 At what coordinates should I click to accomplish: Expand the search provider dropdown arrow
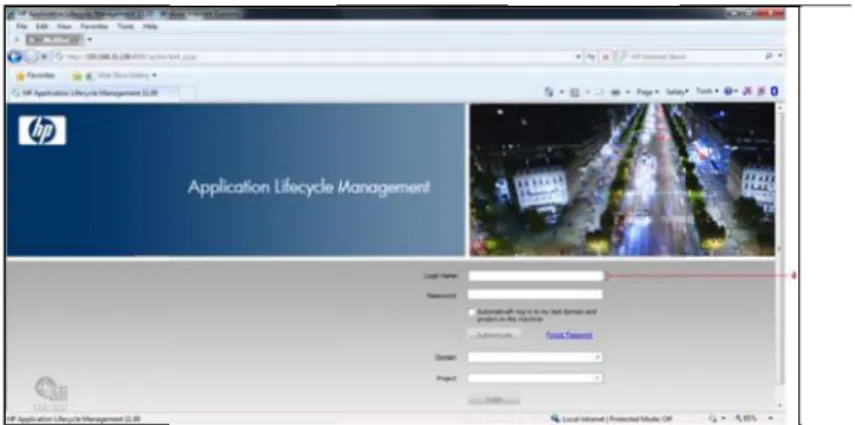(780, 56)
